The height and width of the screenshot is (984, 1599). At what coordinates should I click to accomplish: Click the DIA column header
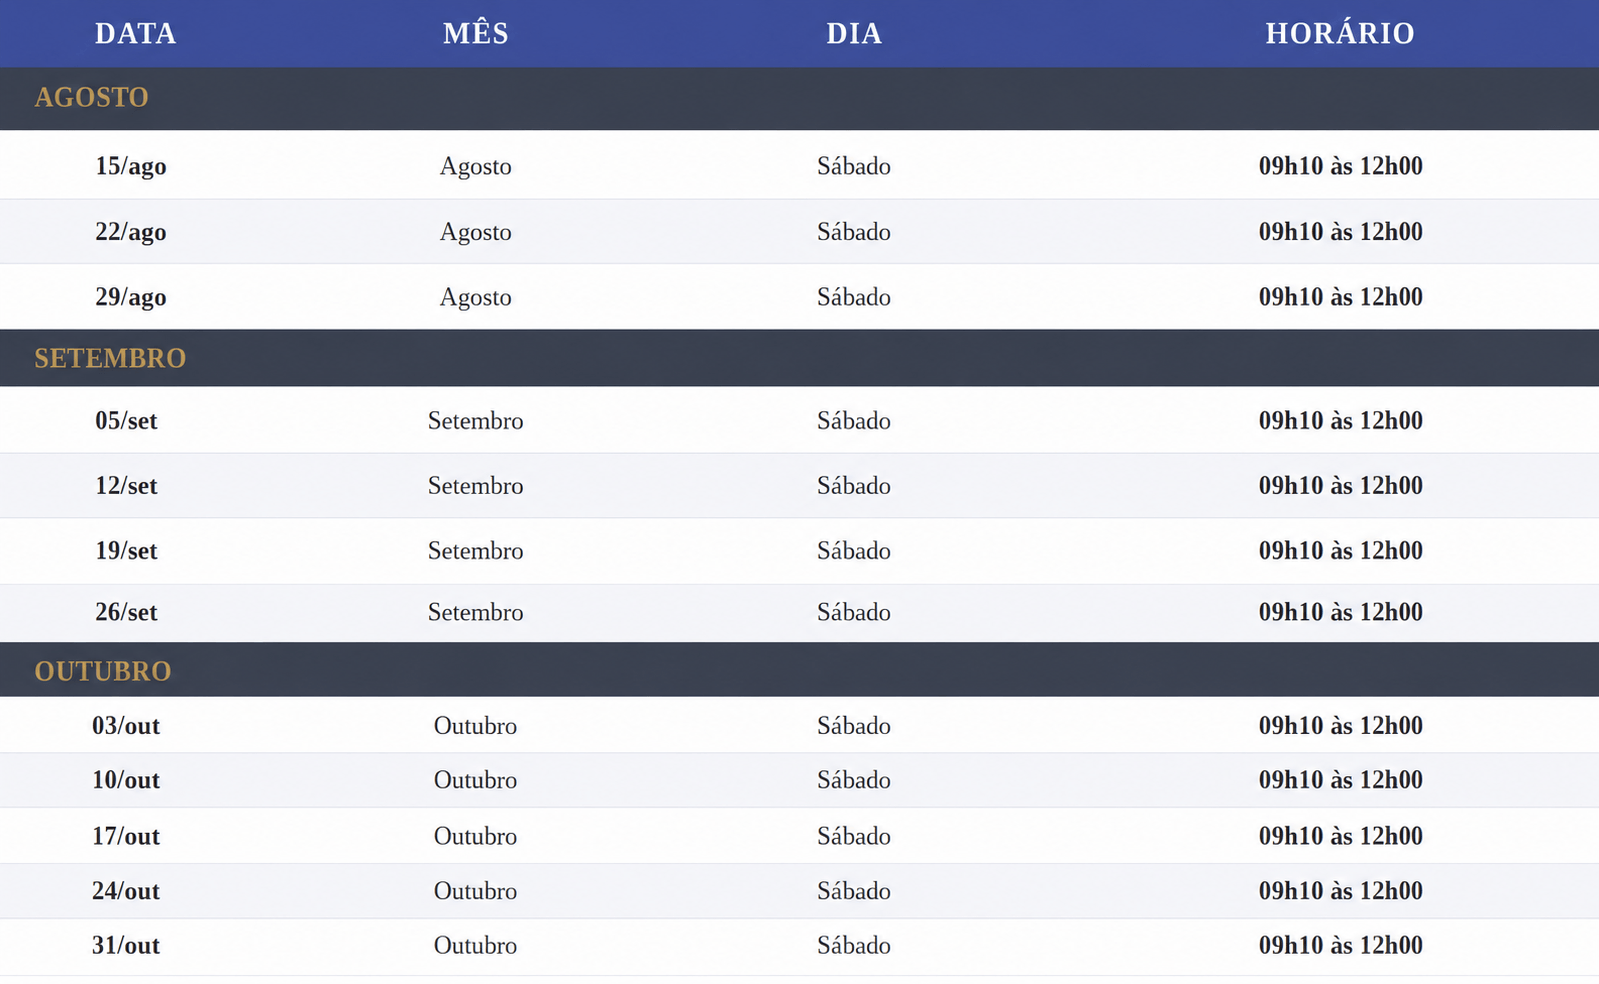click(854, 33)
